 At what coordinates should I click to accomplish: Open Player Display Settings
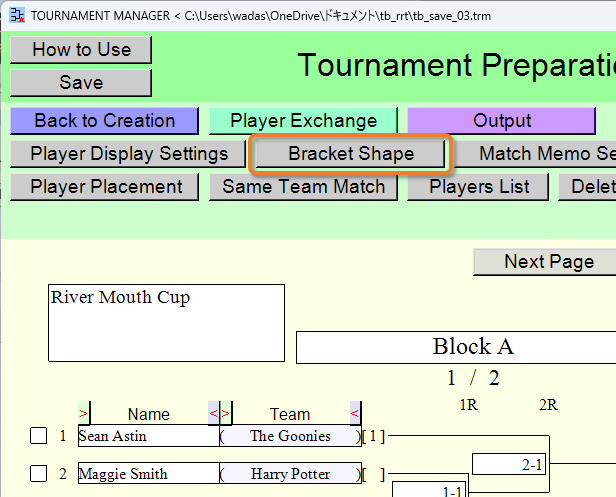(x=128, y=154)
